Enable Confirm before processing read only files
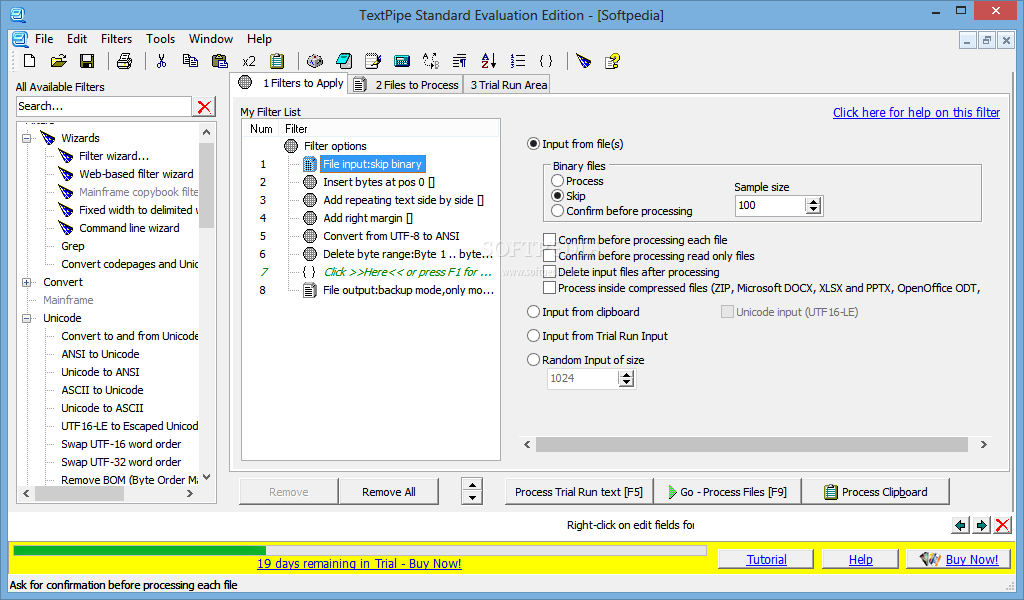 [550, 256]
